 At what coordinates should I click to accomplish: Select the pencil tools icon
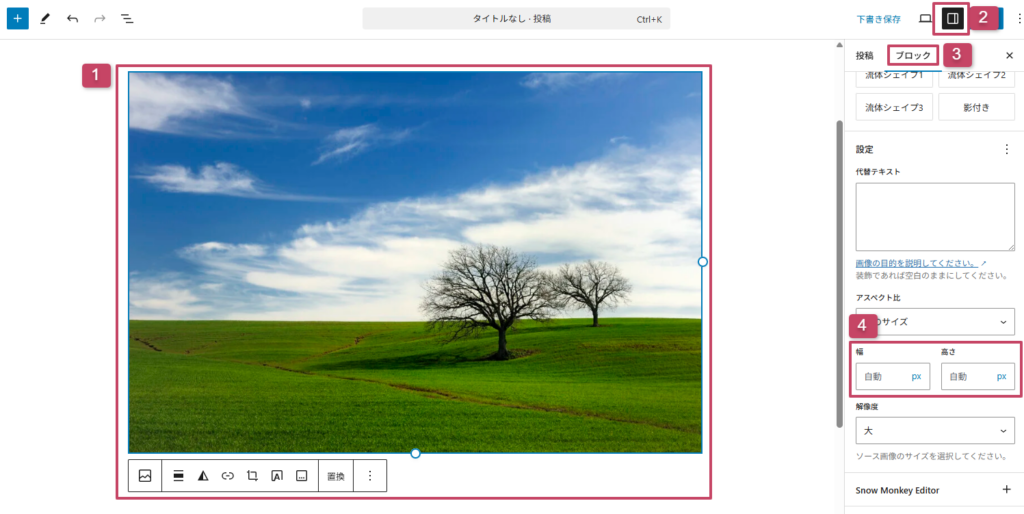coord(45,19)
